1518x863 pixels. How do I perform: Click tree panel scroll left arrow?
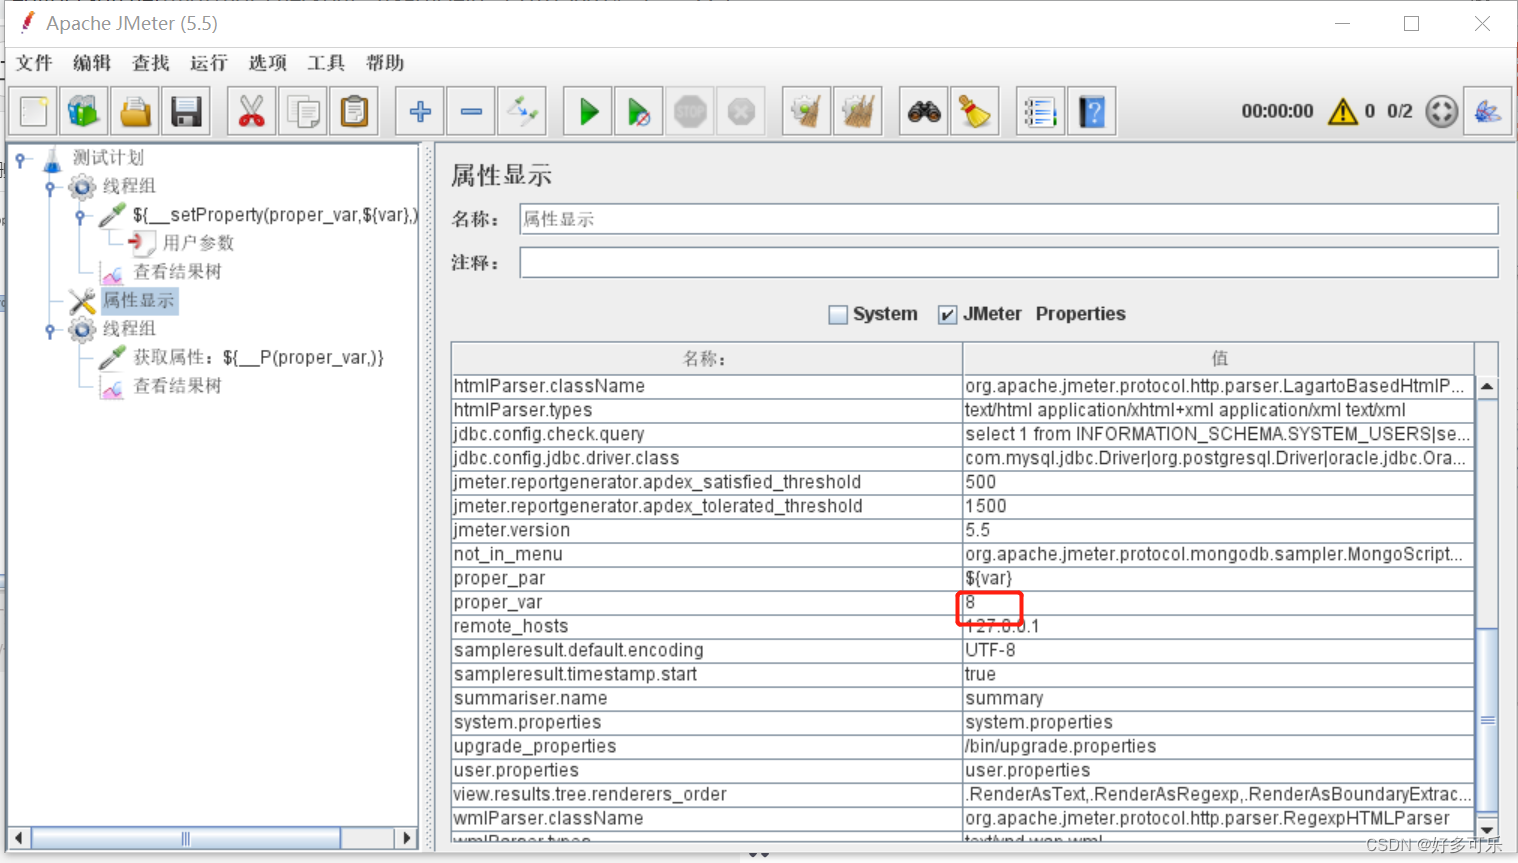click(x=18, y=838)
